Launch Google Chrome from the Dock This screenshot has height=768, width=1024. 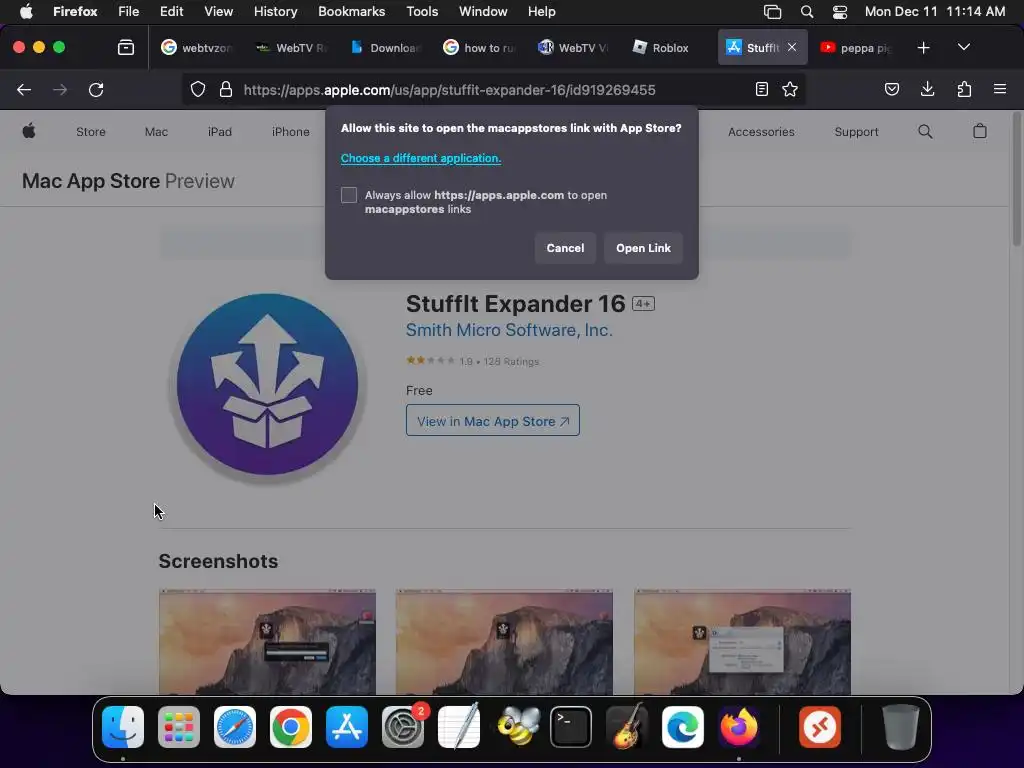291,727
